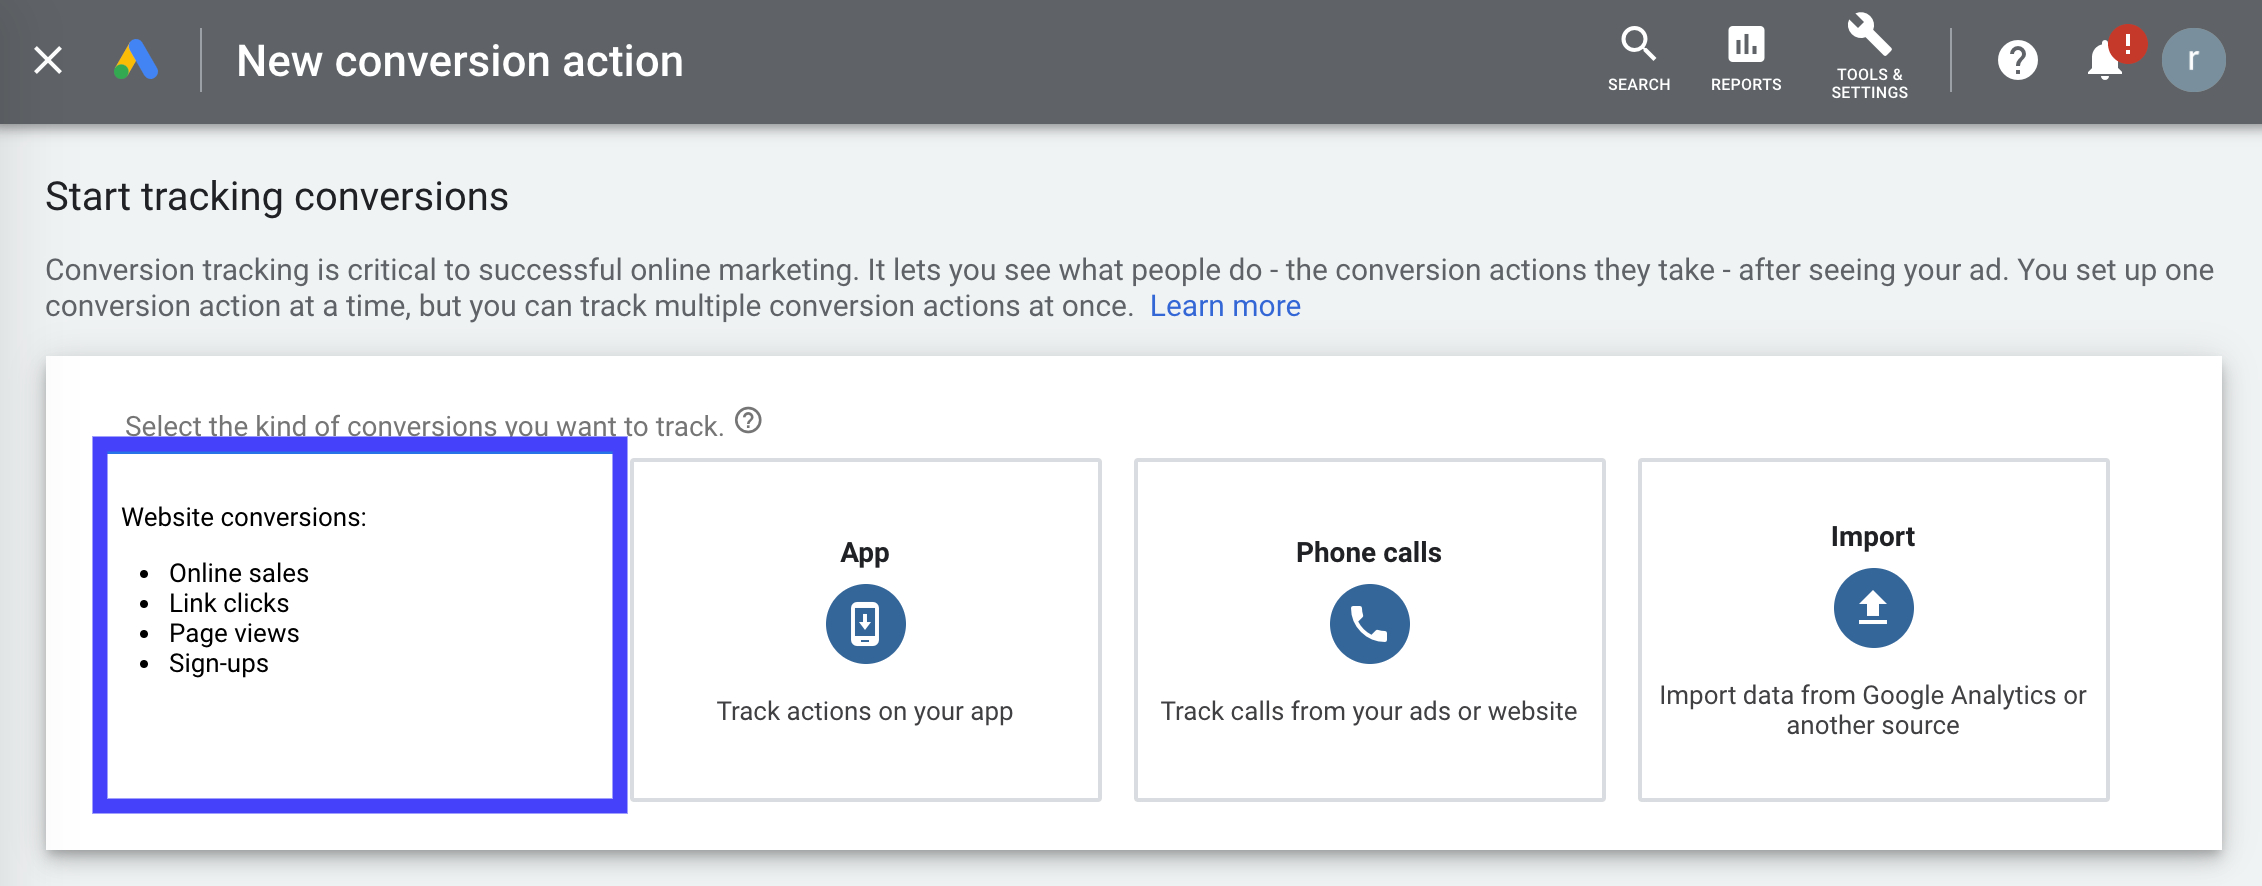Viewport: 2262px width, 886px height.
Task: Open Tools & Settings wrench menu
Action: point(1869,58)
